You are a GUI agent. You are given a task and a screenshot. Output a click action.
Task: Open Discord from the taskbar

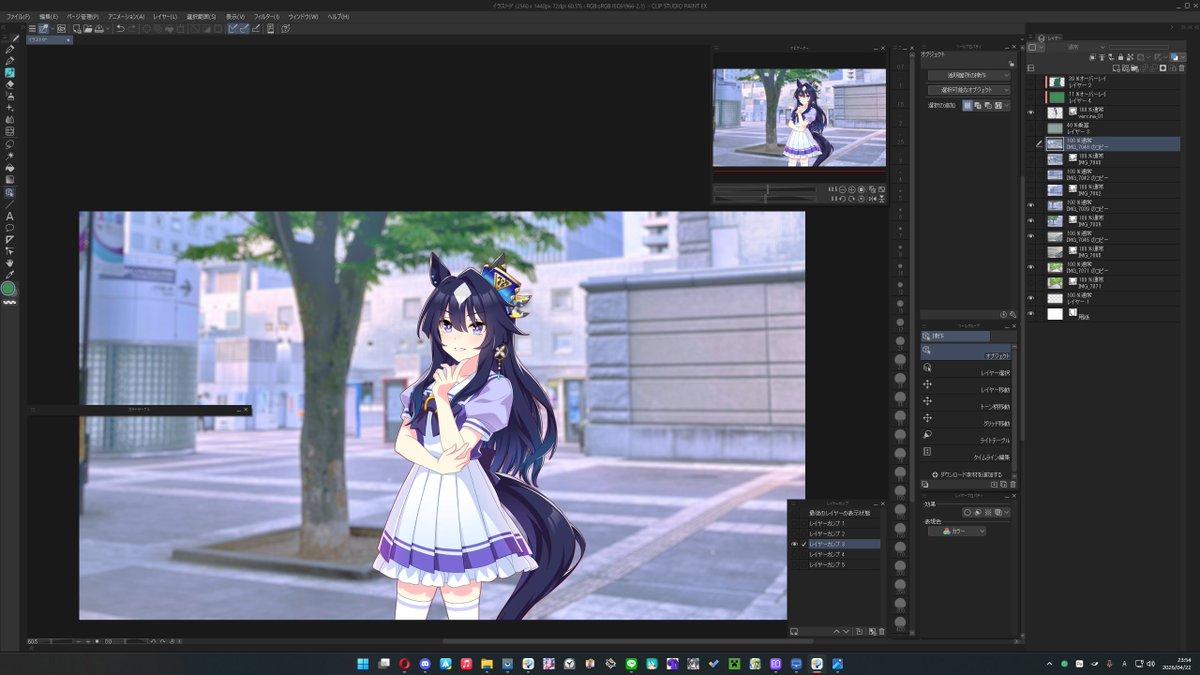[425, 663]
